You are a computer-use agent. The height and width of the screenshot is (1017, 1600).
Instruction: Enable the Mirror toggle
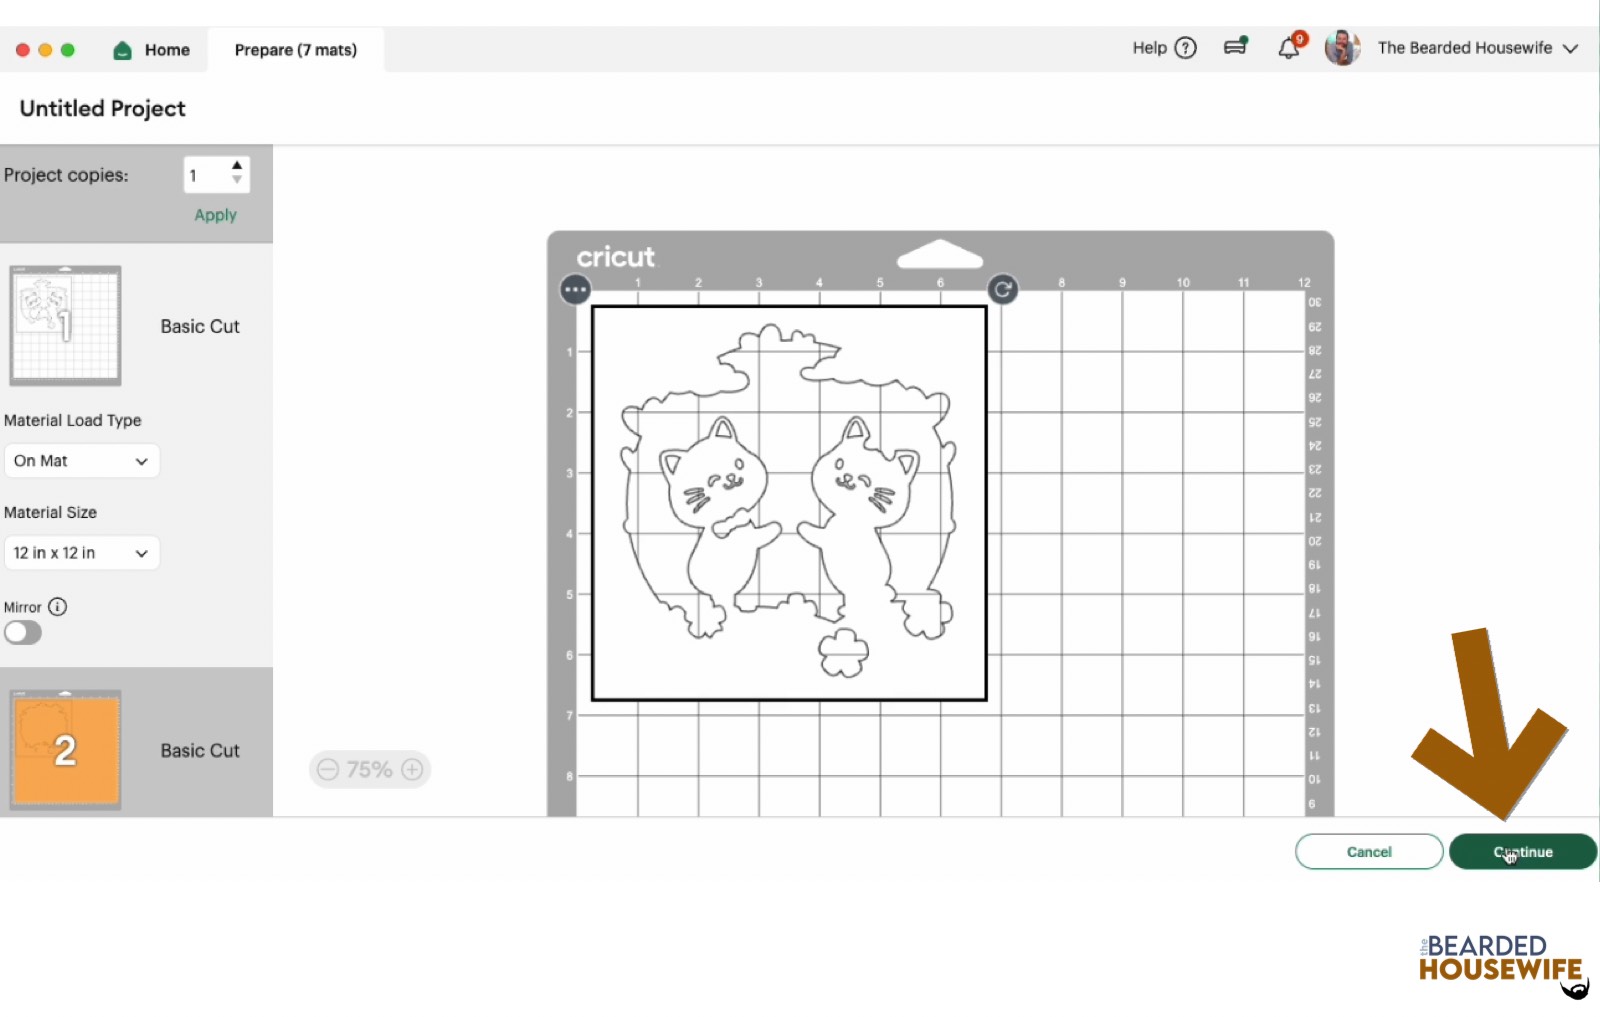pos(23,633)
